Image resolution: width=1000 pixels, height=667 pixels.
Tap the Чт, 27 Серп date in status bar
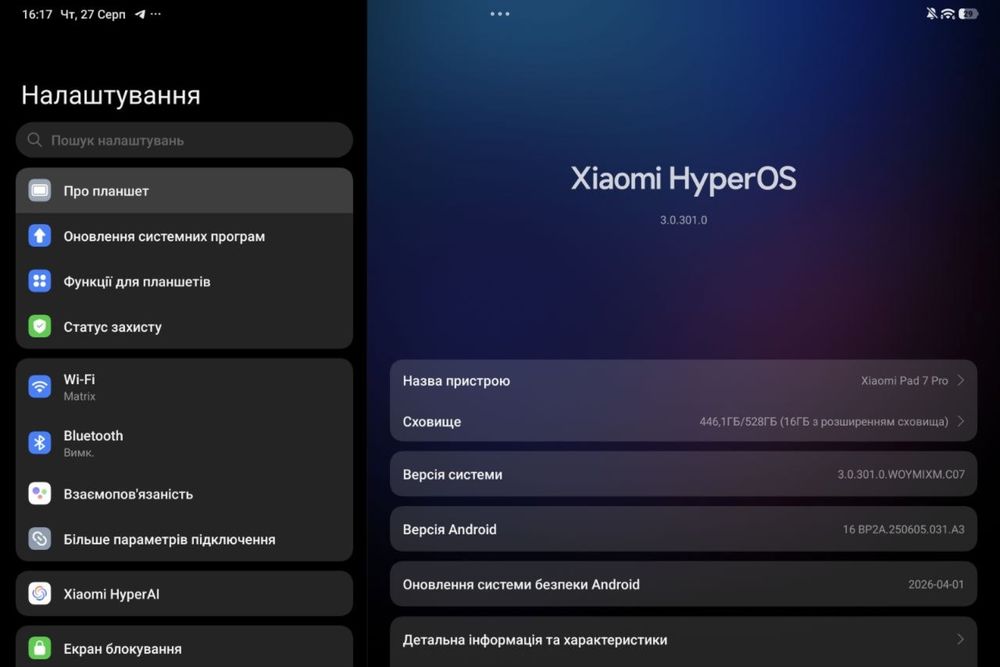(92, 14)
